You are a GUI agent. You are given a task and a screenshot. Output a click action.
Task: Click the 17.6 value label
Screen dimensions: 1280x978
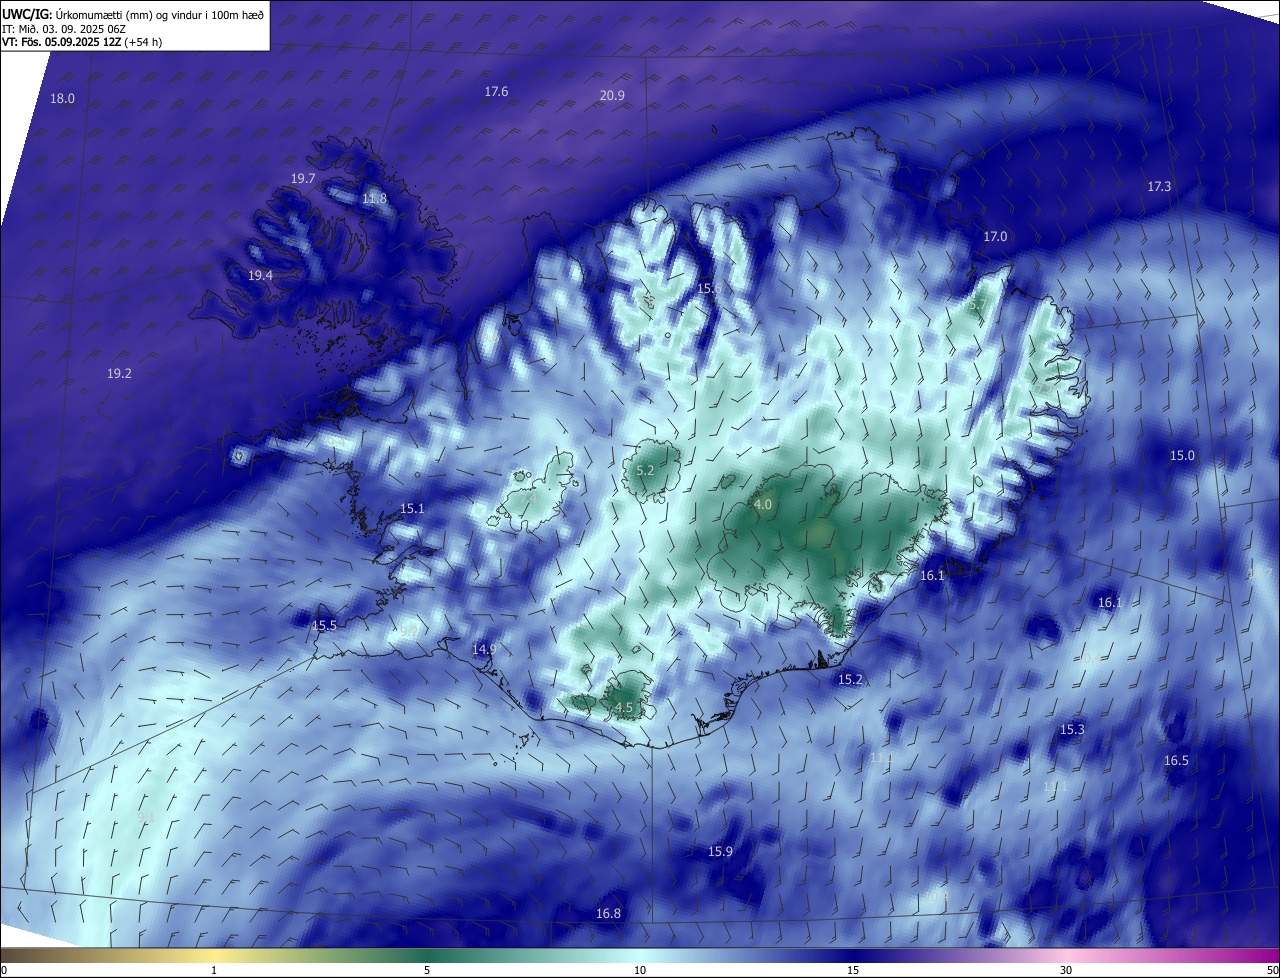(x=496, y=91)
